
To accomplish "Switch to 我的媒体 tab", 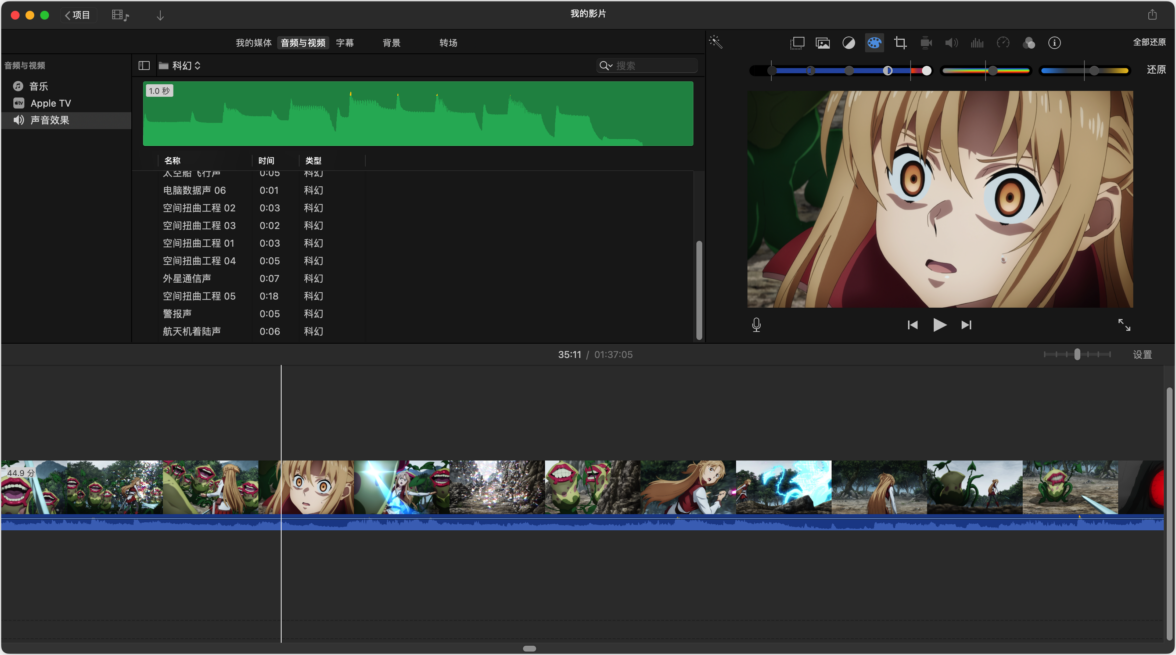I will (x=254, y=43).
